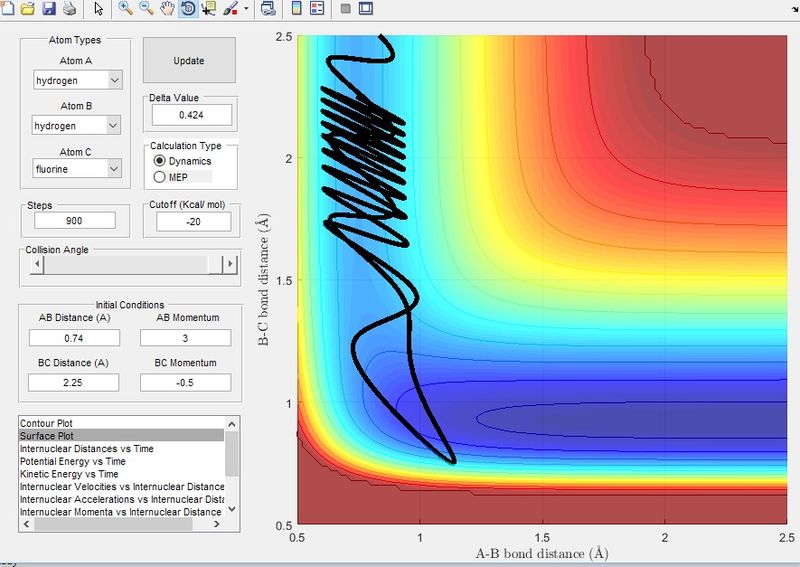Image resolution: width=800 pixels, height=567 pixels.
Task: Open a file with the folder icon
Action: coord(27,8)
